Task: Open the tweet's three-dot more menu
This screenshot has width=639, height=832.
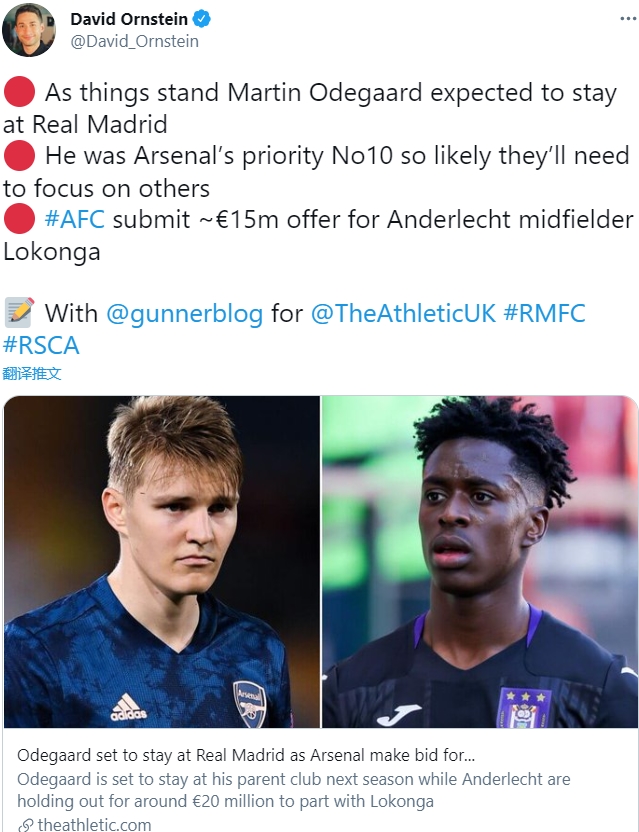Action: (x=628, y=19)
